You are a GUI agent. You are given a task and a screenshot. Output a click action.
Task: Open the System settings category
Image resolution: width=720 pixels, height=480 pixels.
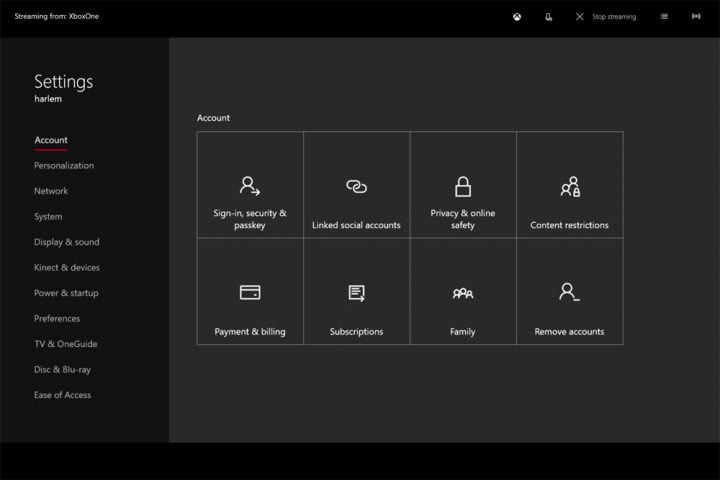click(48, 217)
